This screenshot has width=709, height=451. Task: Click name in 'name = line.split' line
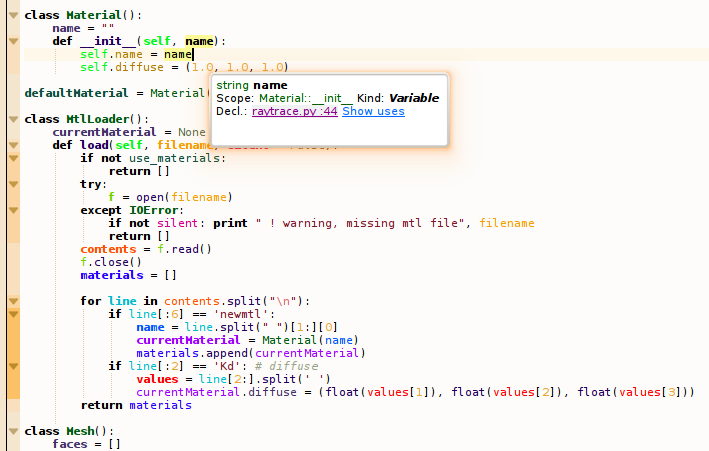click(150, 327)
